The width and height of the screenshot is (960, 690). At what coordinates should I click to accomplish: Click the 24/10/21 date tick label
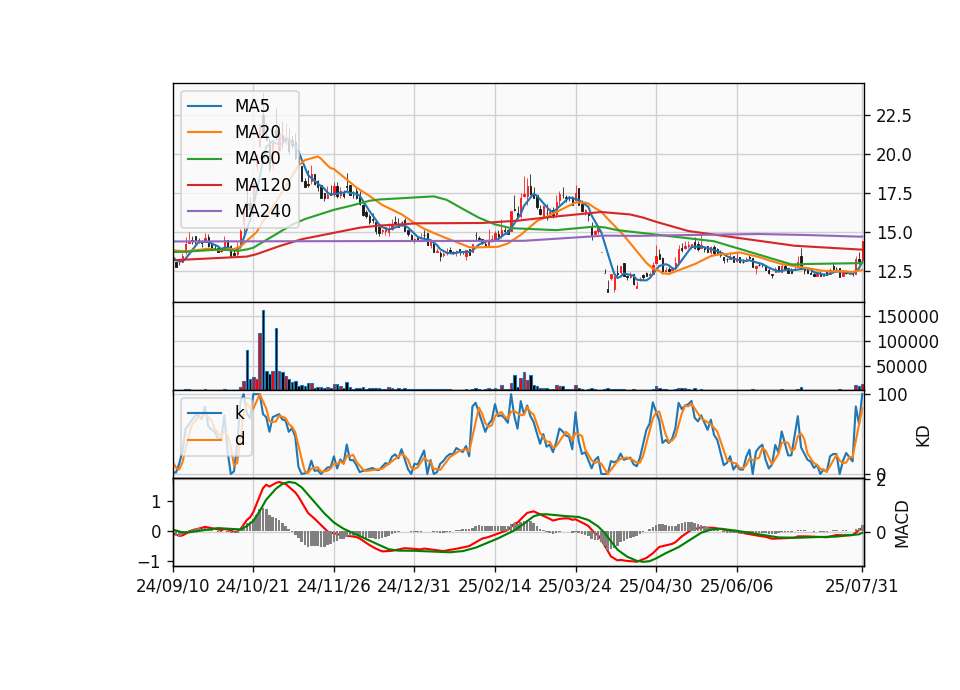(x=253, y=586)
